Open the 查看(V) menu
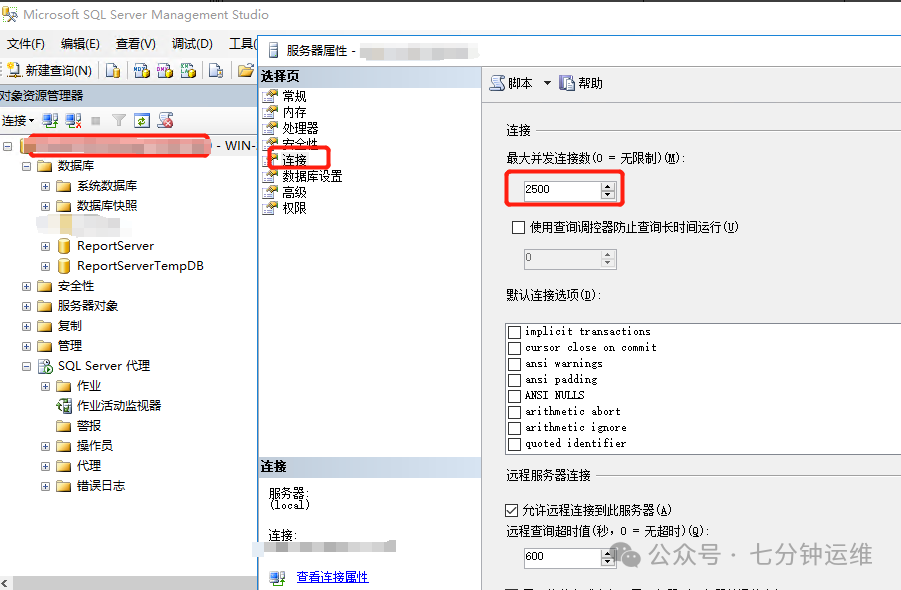Image resolution: width=901 pixels, height=590 pixels. pyautogui.click(x=136, y=44)
